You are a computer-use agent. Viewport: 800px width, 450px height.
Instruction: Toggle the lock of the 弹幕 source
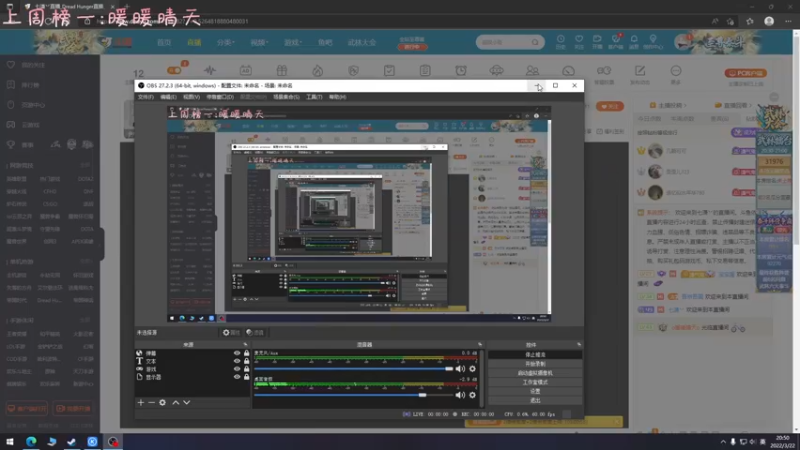tap(246, 353)
